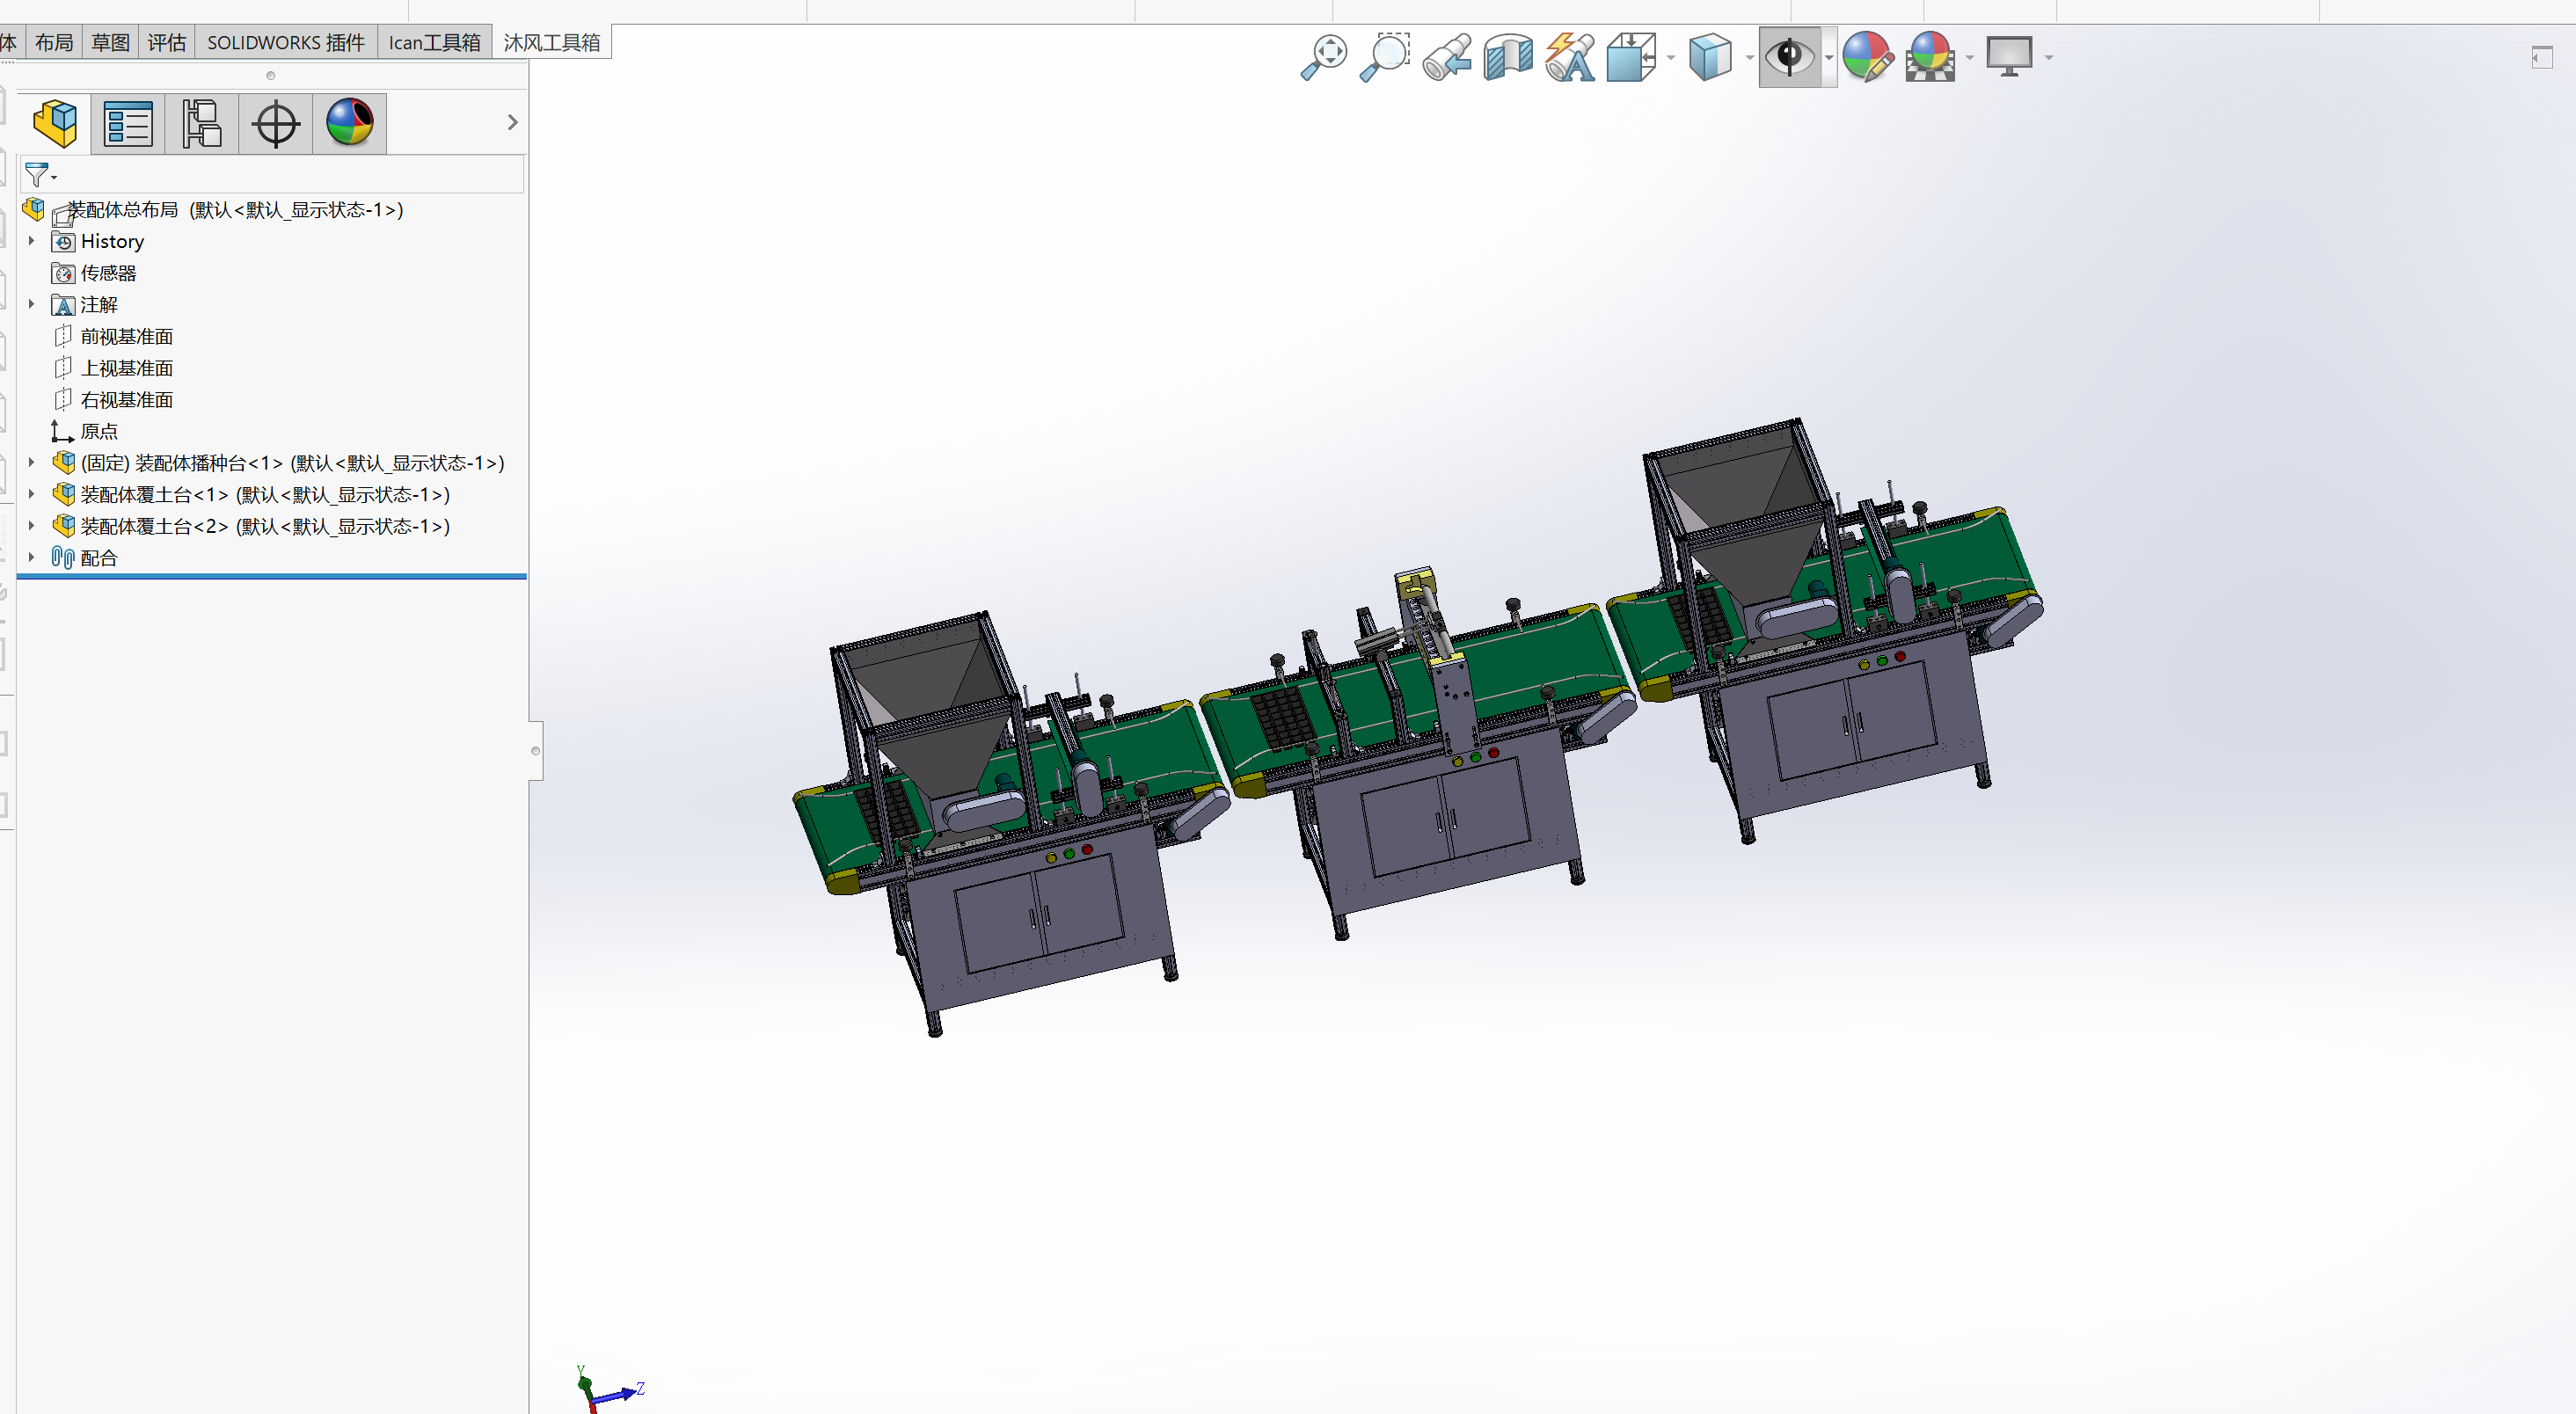Select the root assembly 装配体总布局
Screen dimensions: 2576x1414
click(235, 209)
